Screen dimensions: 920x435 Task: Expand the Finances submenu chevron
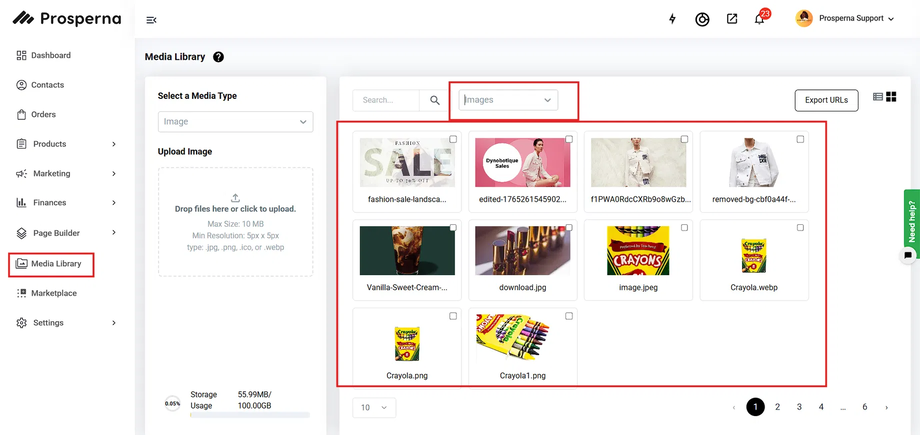click(x=114, y=203)
